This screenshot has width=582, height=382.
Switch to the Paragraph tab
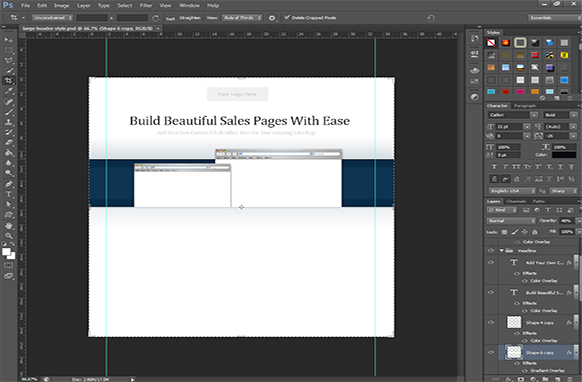525,106
